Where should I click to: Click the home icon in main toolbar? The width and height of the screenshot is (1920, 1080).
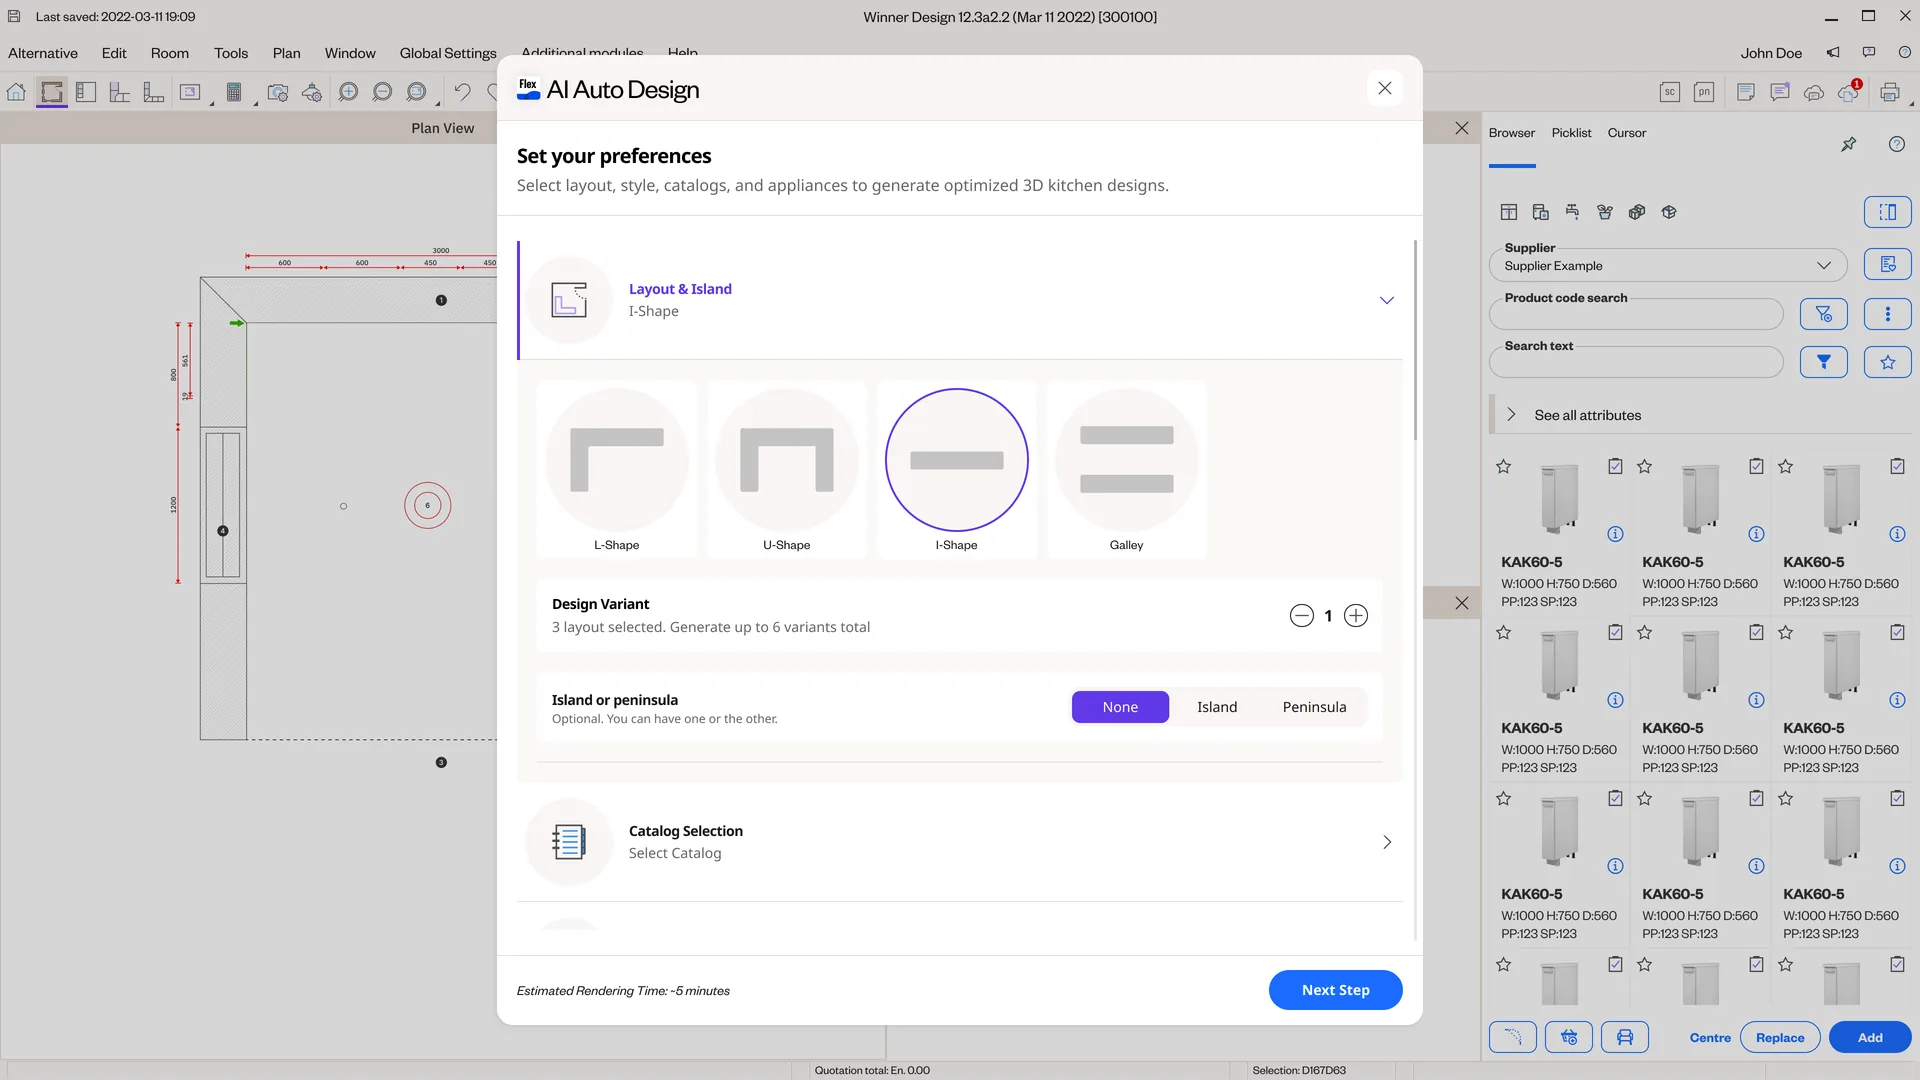coord(16,92)
